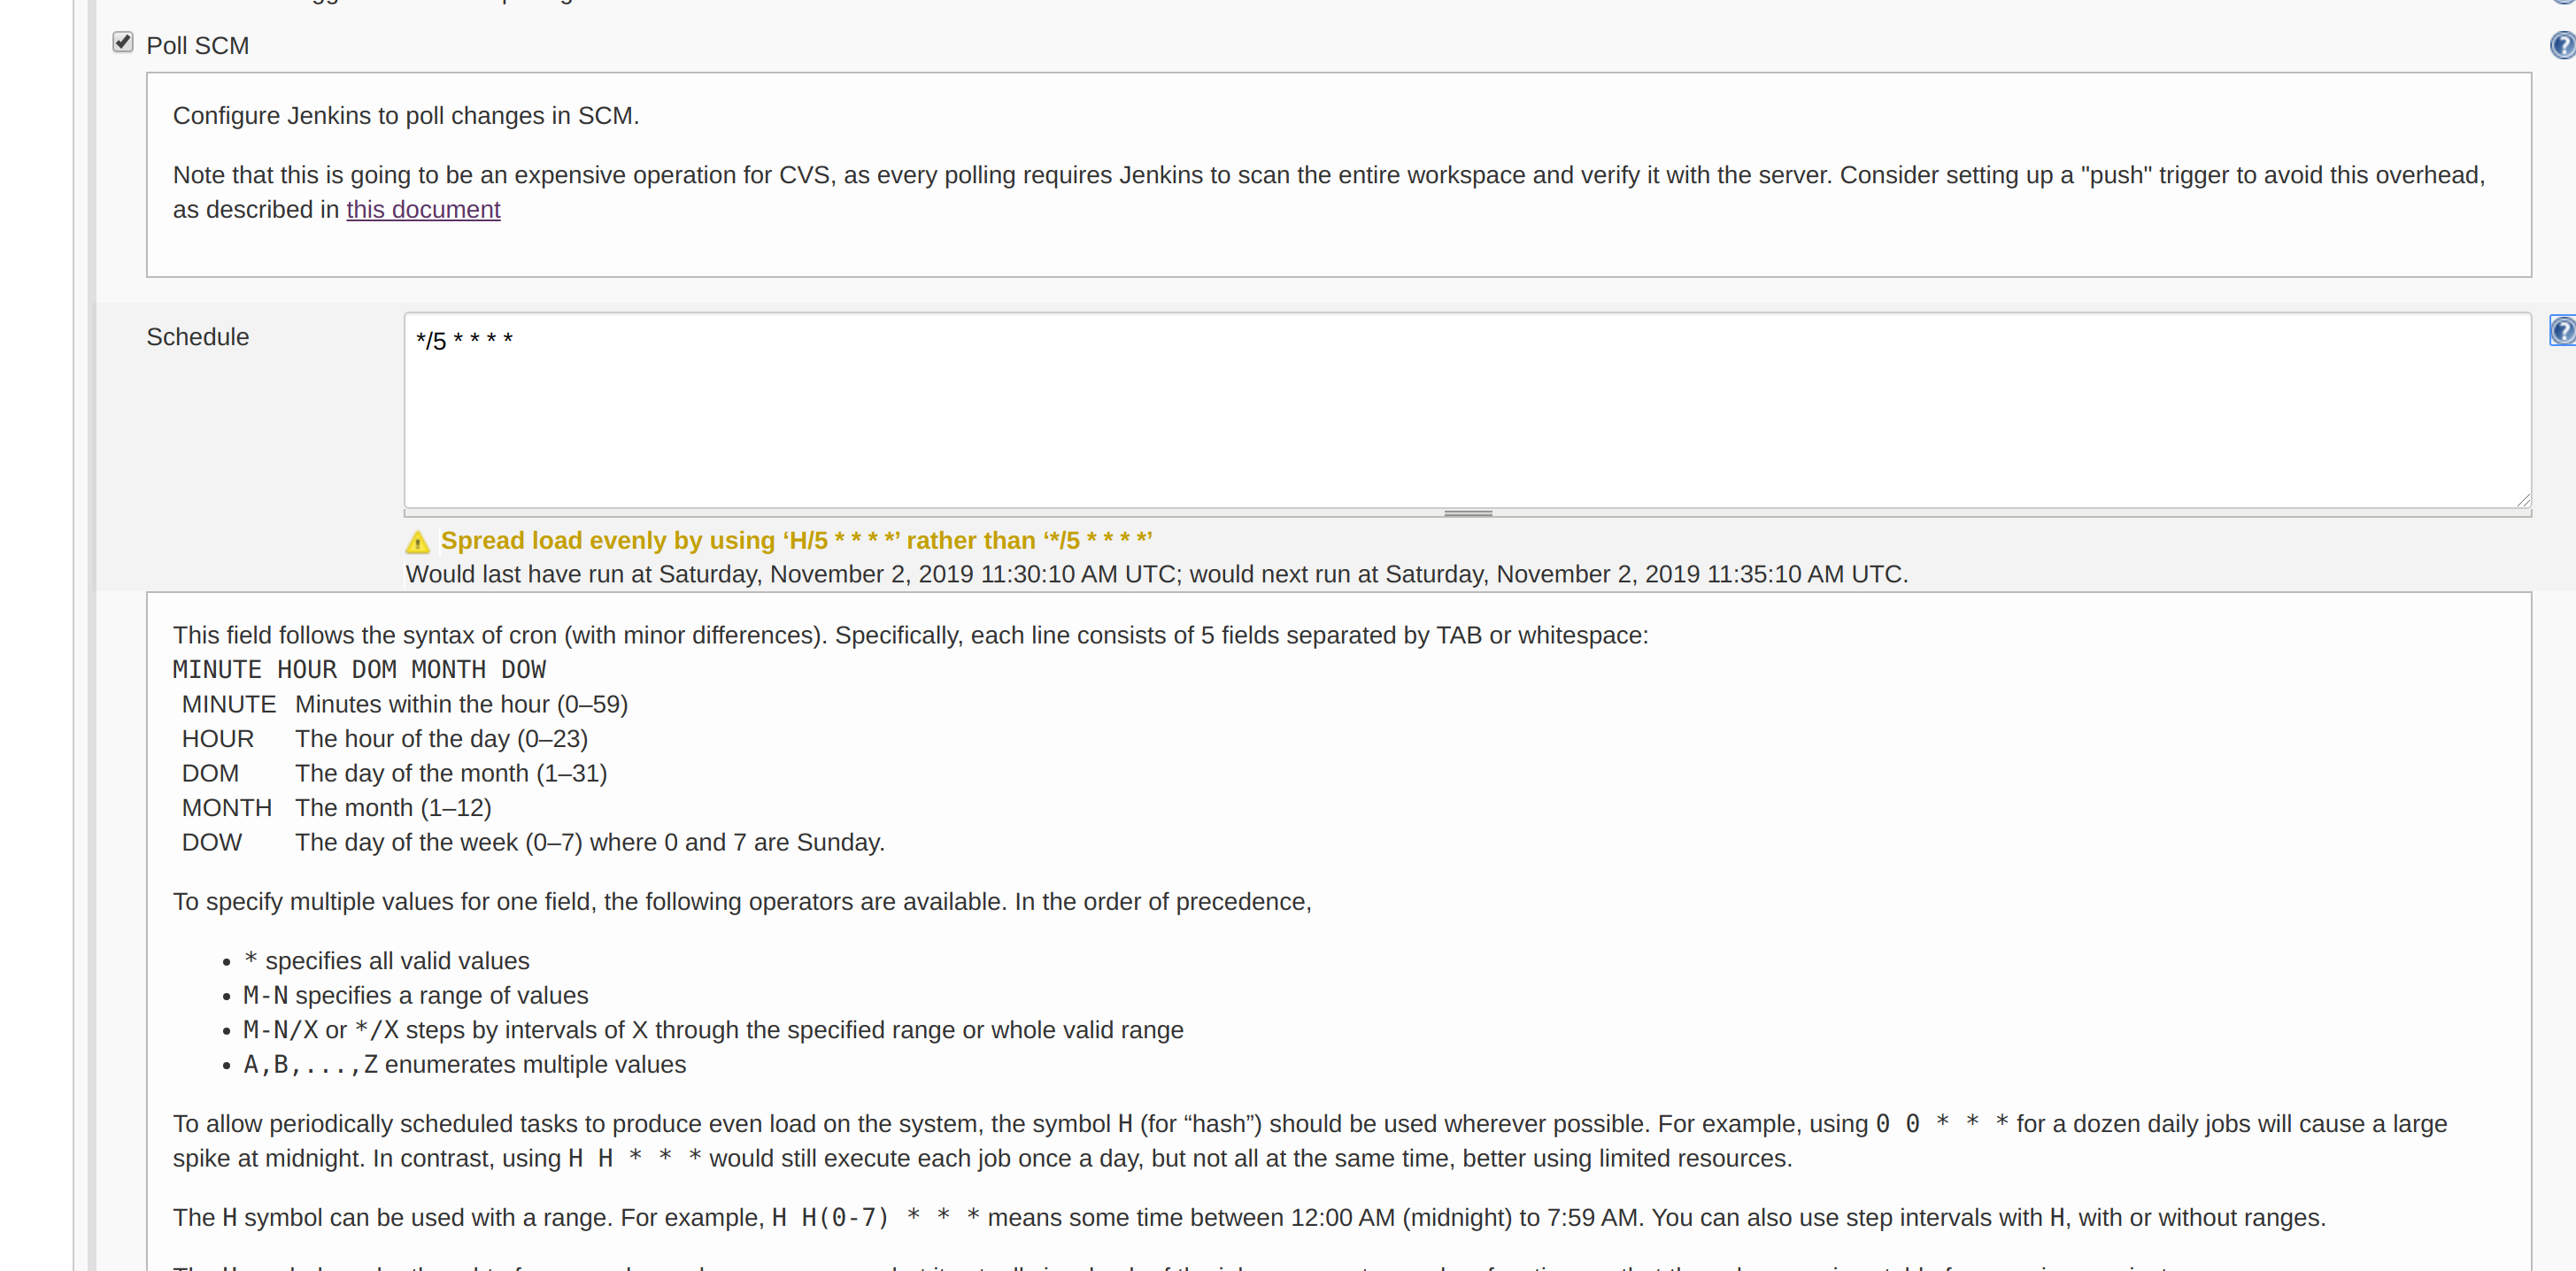Click the next-run time status line

coord(1156,574)
